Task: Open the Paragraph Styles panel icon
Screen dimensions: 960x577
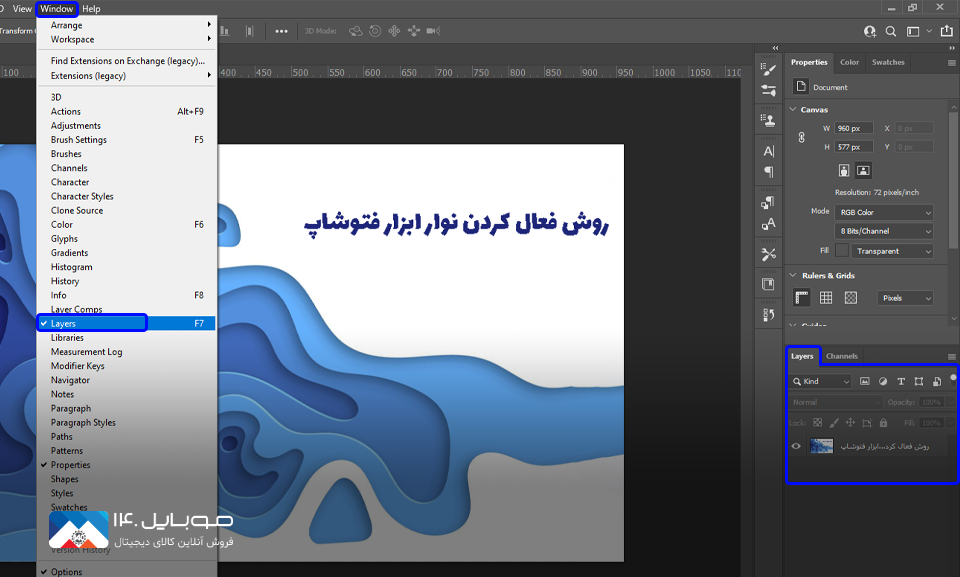Action: point(768,202)
